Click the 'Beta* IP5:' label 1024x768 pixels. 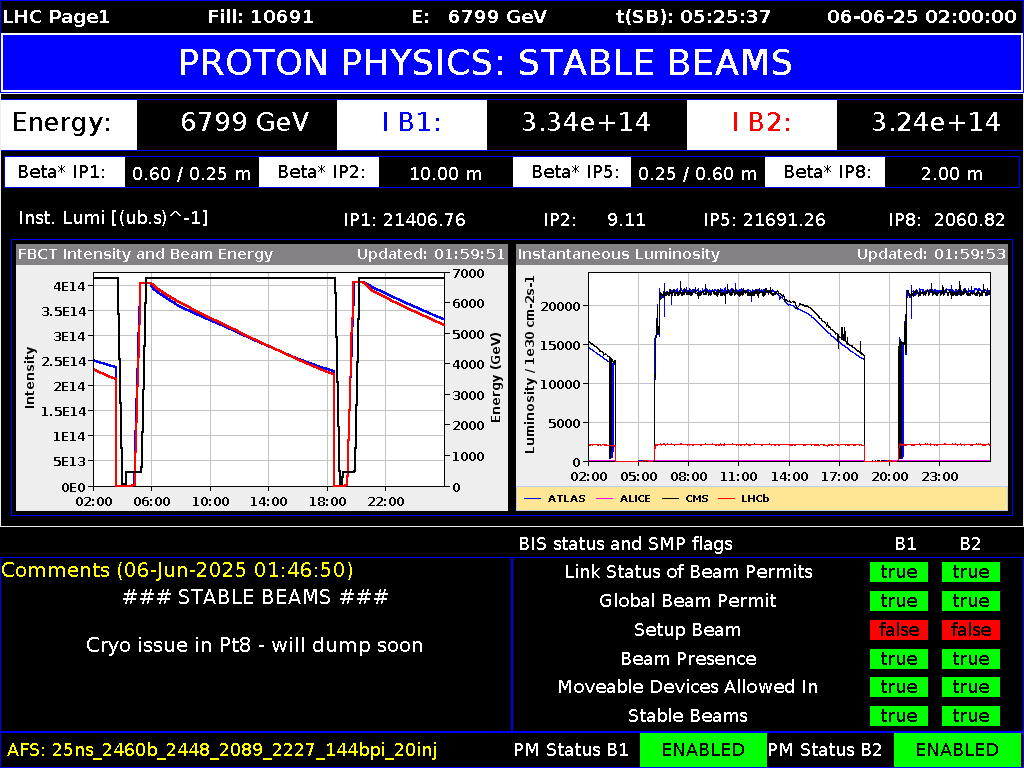[572, 172]
